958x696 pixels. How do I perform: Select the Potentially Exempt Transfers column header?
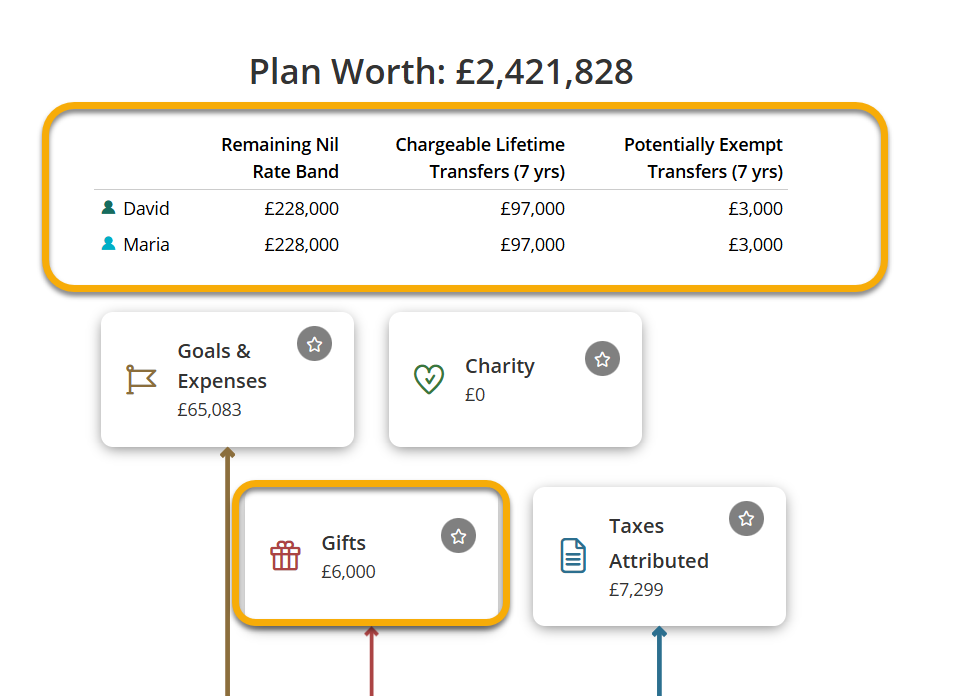703,158
